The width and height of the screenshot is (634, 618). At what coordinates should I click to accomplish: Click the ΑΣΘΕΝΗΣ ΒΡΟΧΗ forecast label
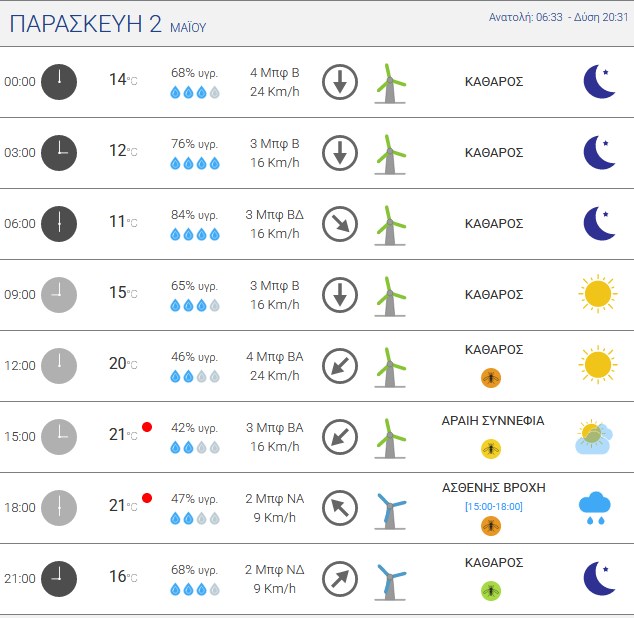click(x=494, y=488)
